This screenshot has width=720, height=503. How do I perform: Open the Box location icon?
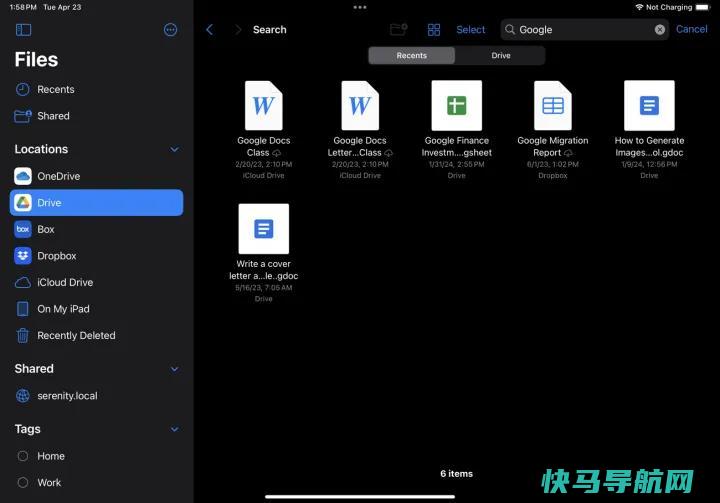(x=22, y=229)
